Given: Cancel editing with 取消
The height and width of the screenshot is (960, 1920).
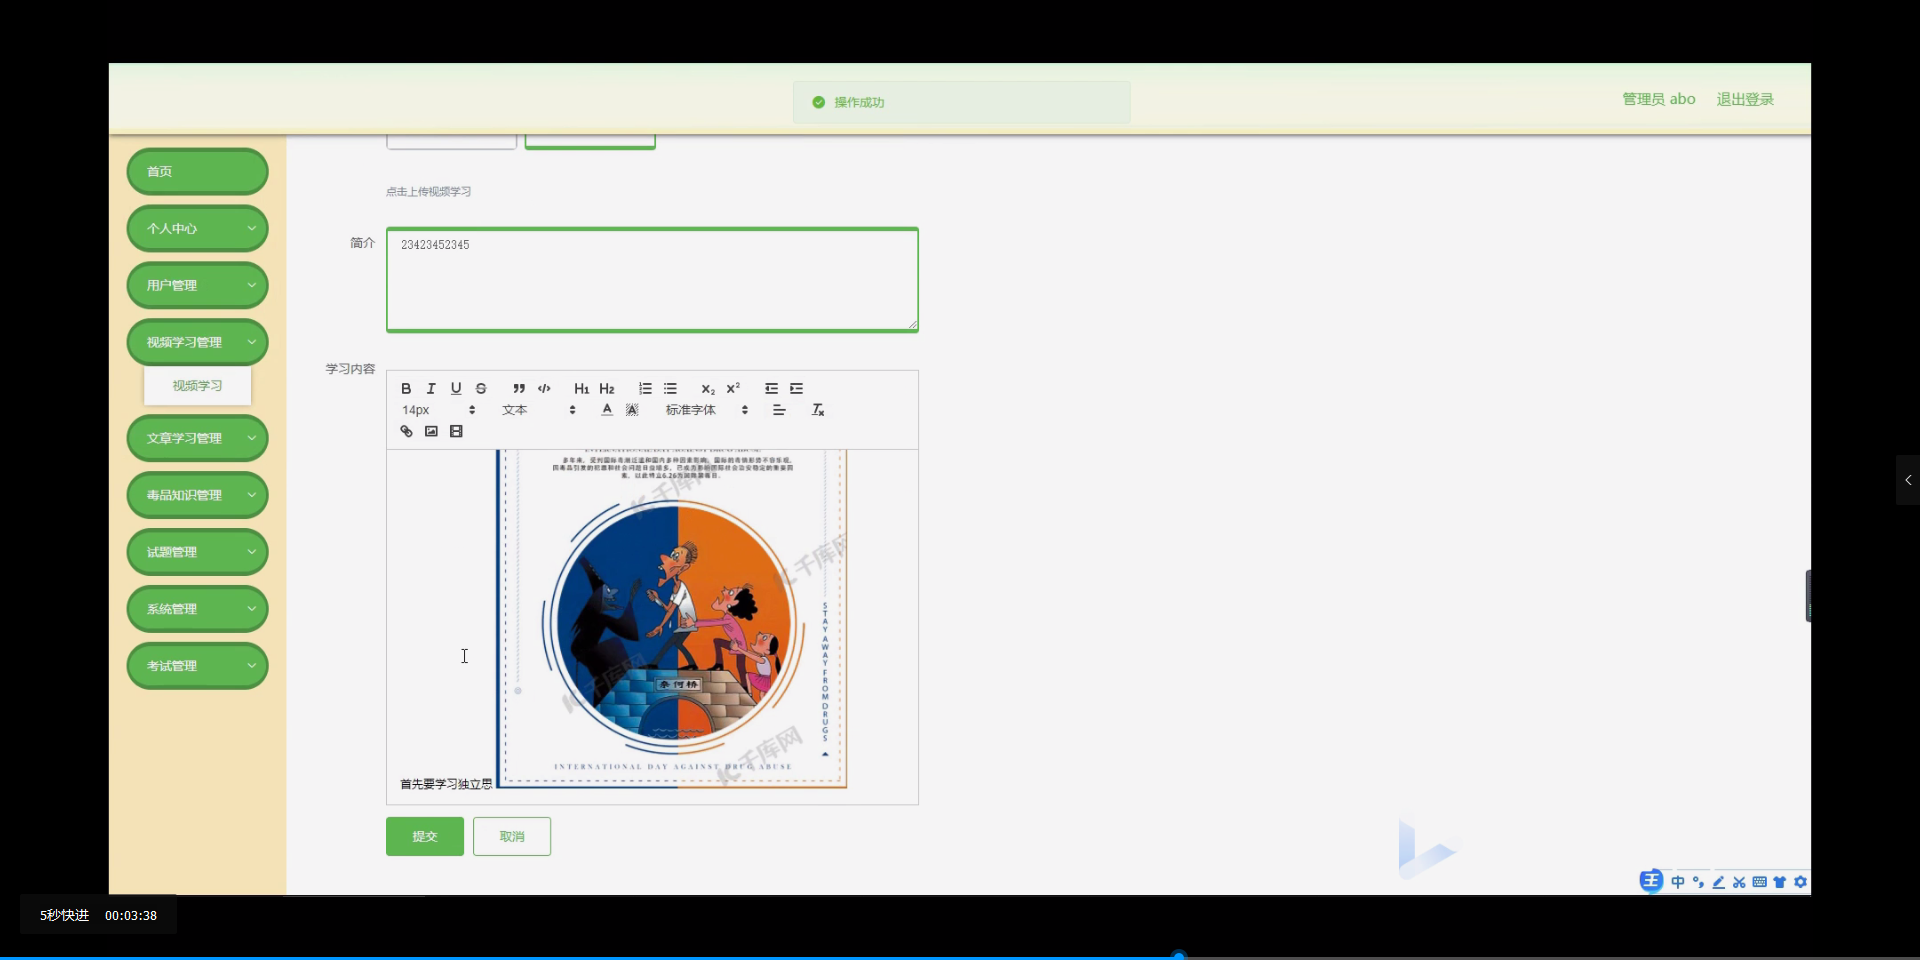Looking at the screenshot, I should [x=512, y=836].
